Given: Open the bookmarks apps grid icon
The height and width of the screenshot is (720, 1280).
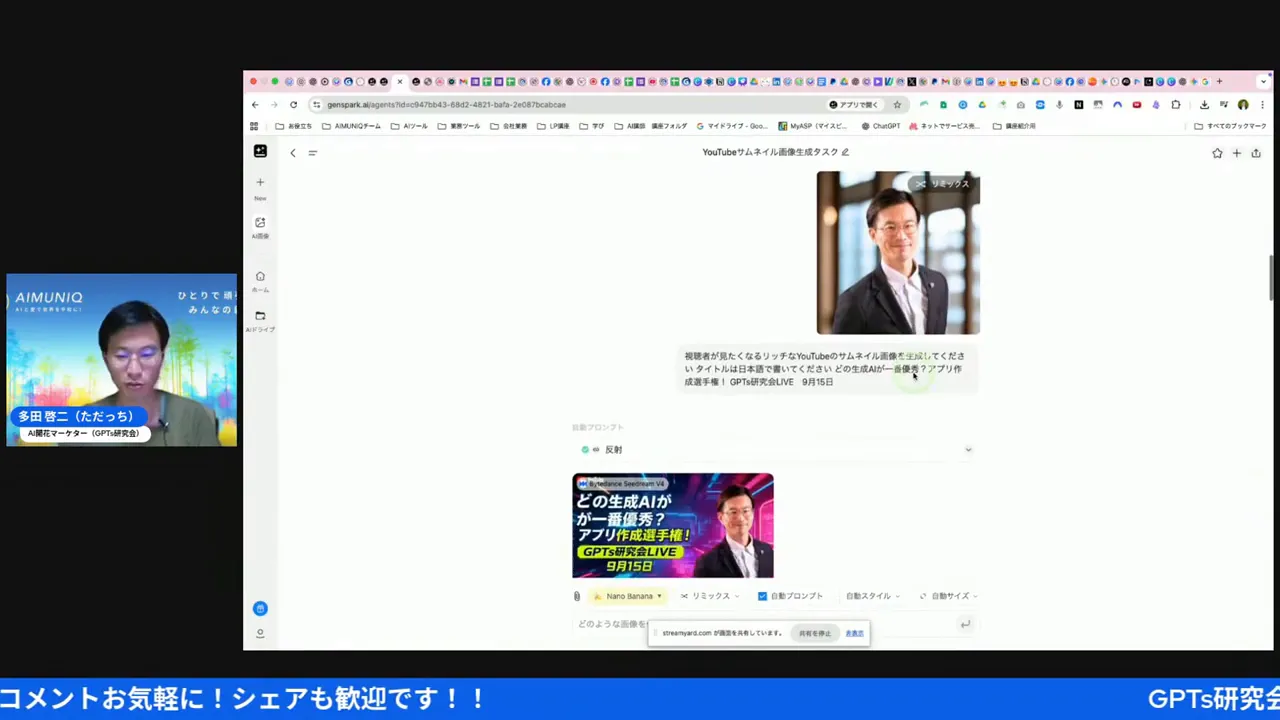Looking at the screenshot, I should [254, 126].
